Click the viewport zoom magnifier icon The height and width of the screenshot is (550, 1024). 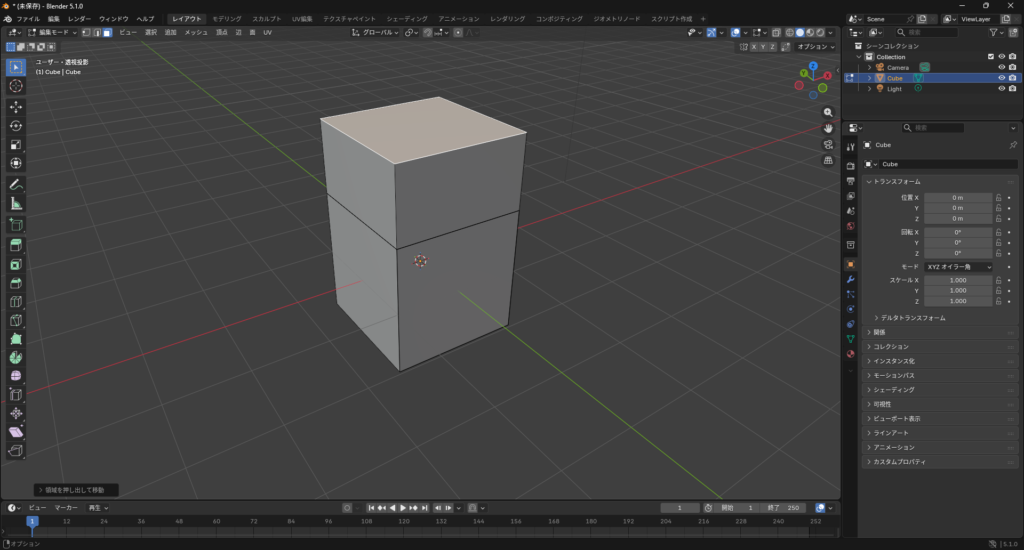(x=828, y=113)
